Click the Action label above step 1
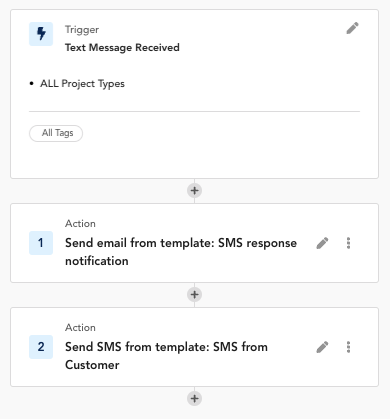The width and height of the screenshot is (390, 419). 80,223
